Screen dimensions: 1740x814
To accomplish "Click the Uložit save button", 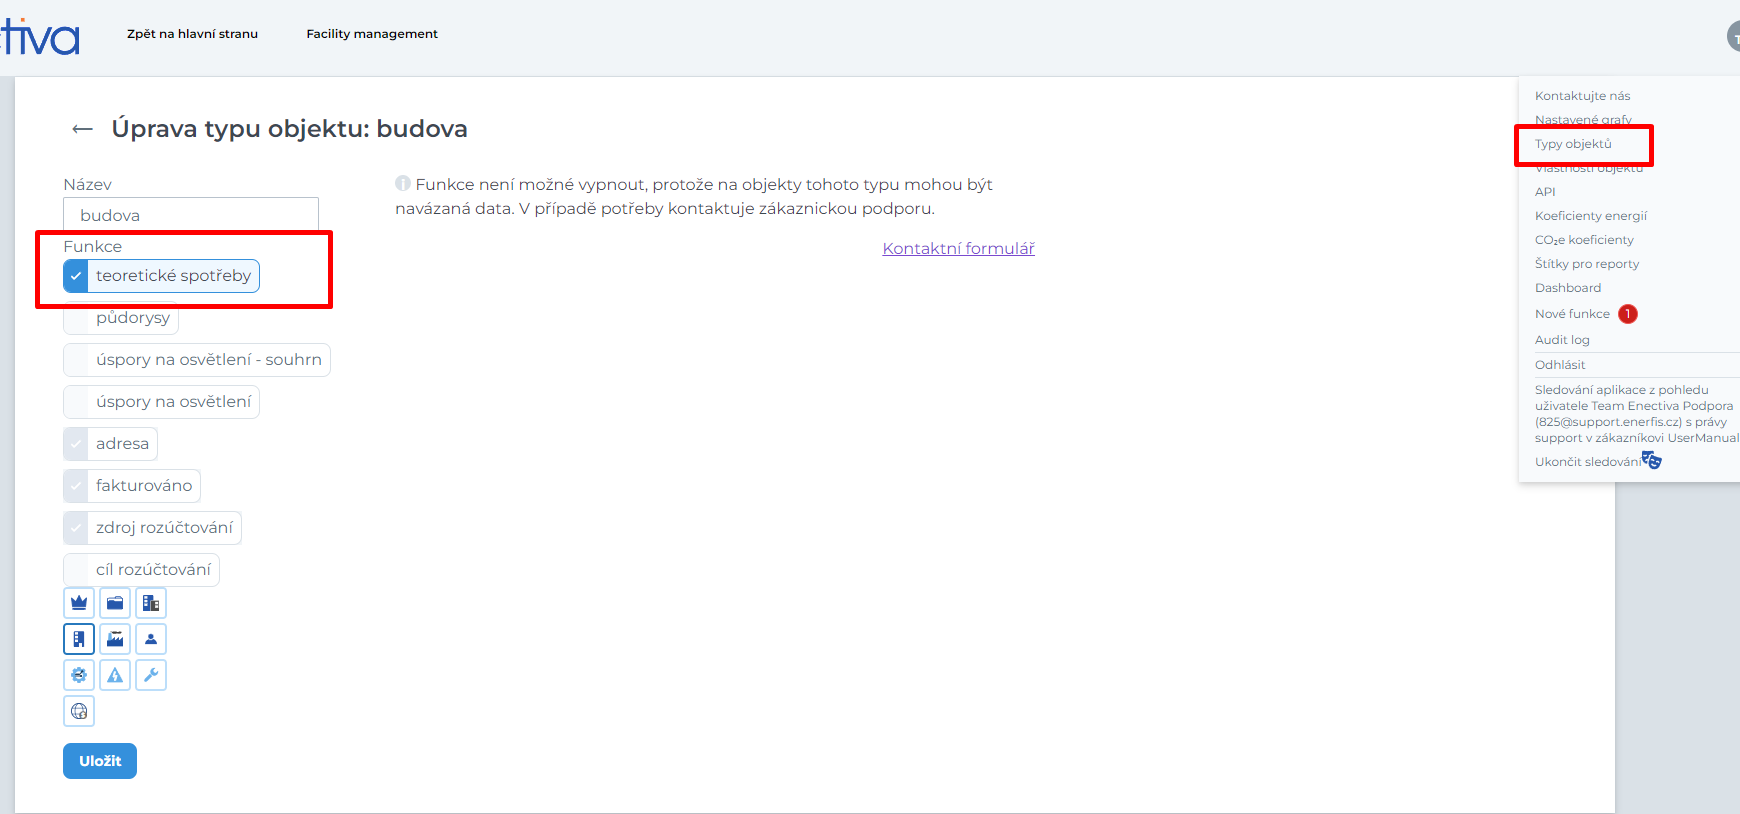I will click(x=100, y=761).
